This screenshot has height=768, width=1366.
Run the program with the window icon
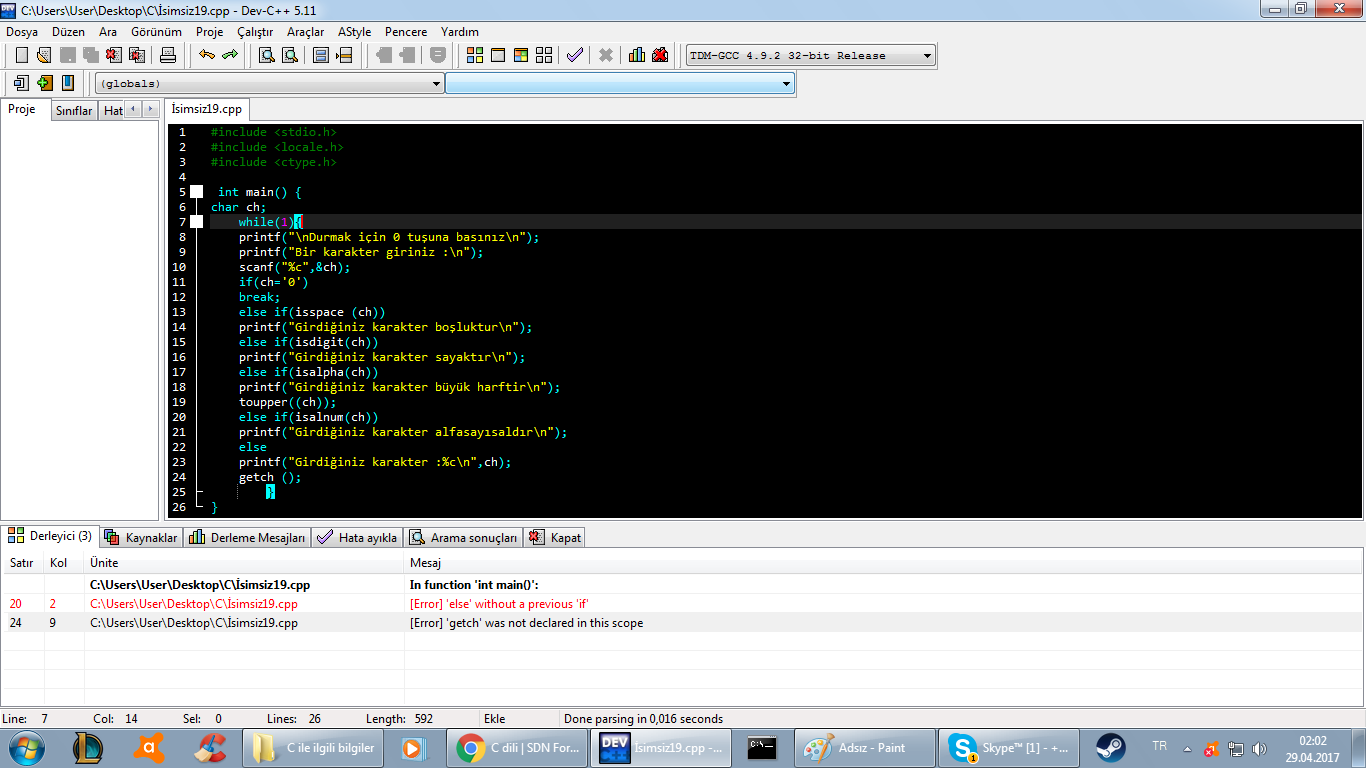pyautogui.click(x=498, y=55)
